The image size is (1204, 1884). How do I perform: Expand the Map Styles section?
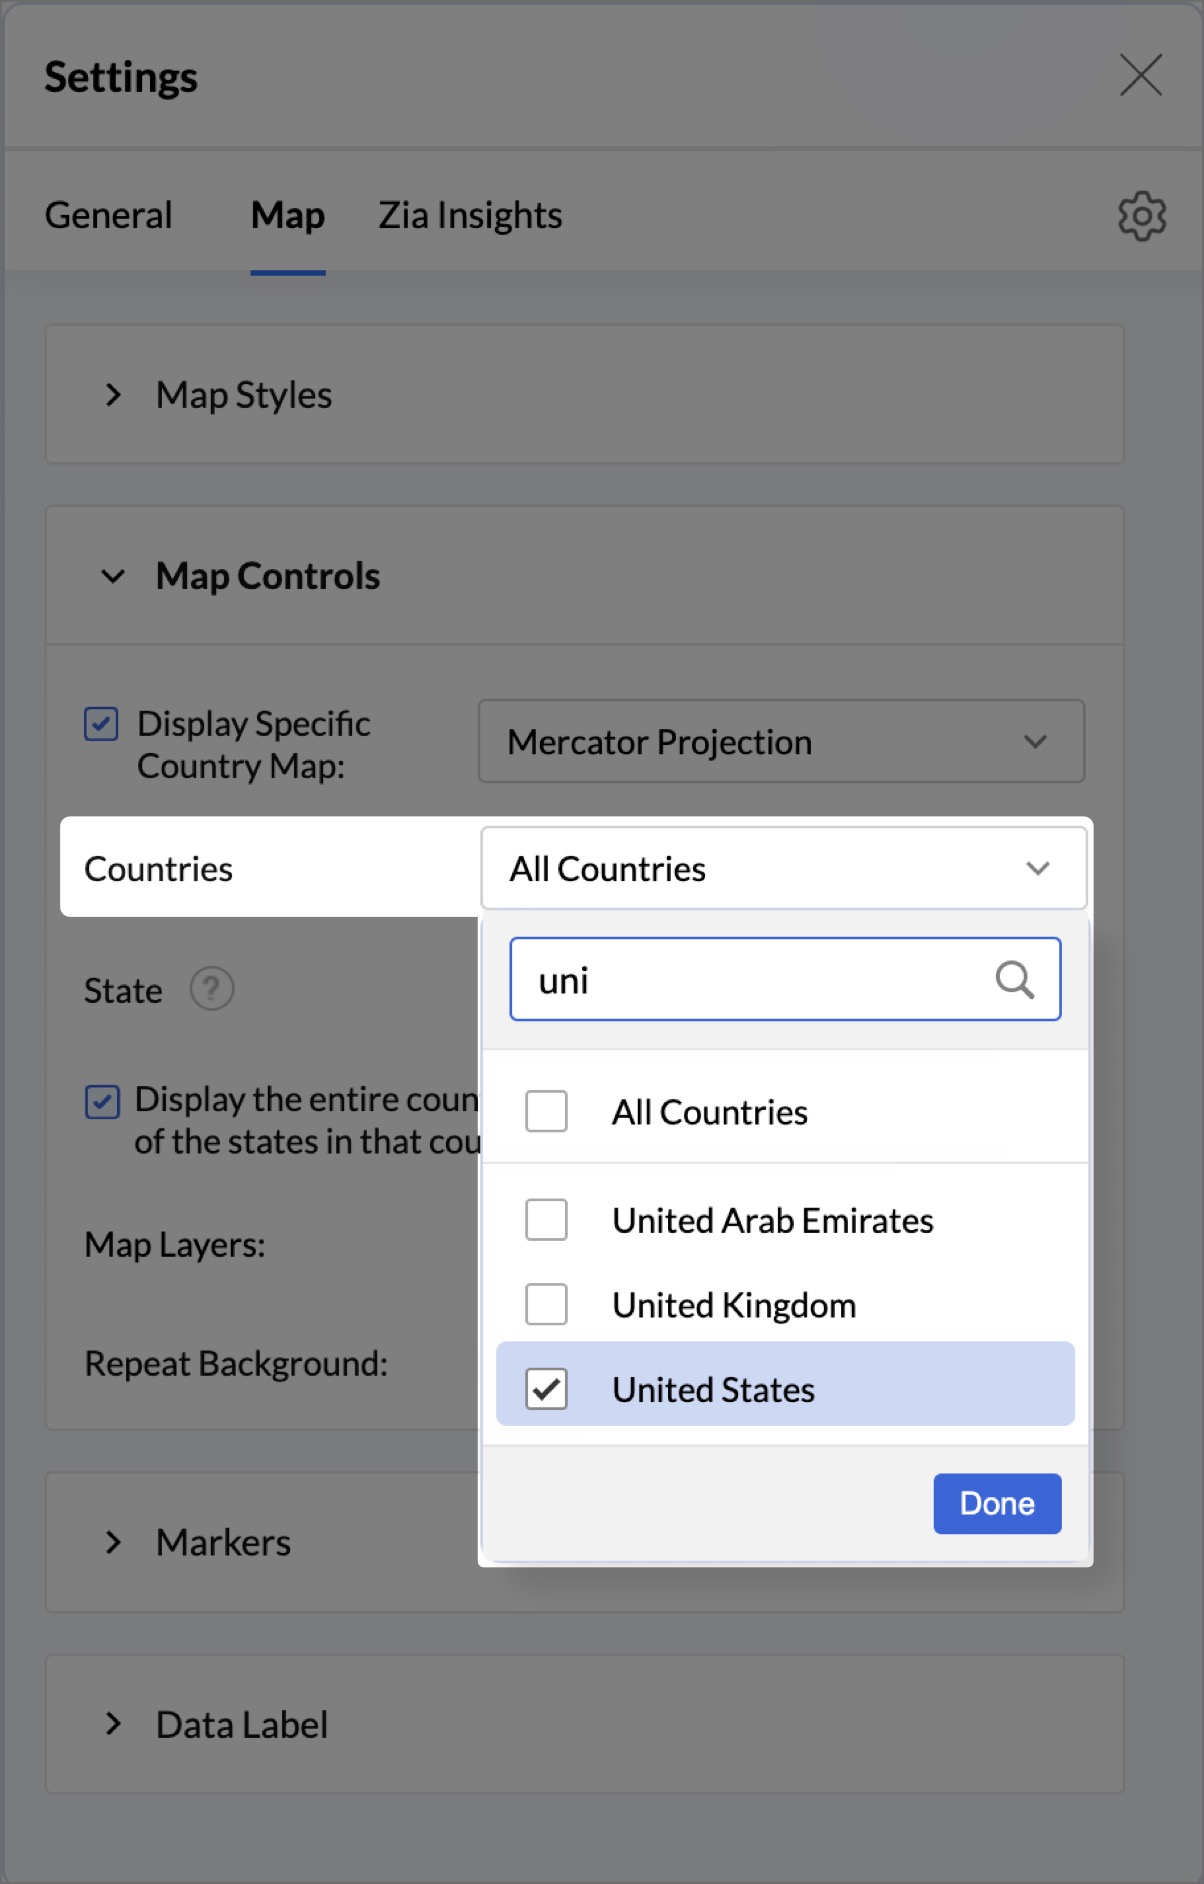(x=114, y=395)
